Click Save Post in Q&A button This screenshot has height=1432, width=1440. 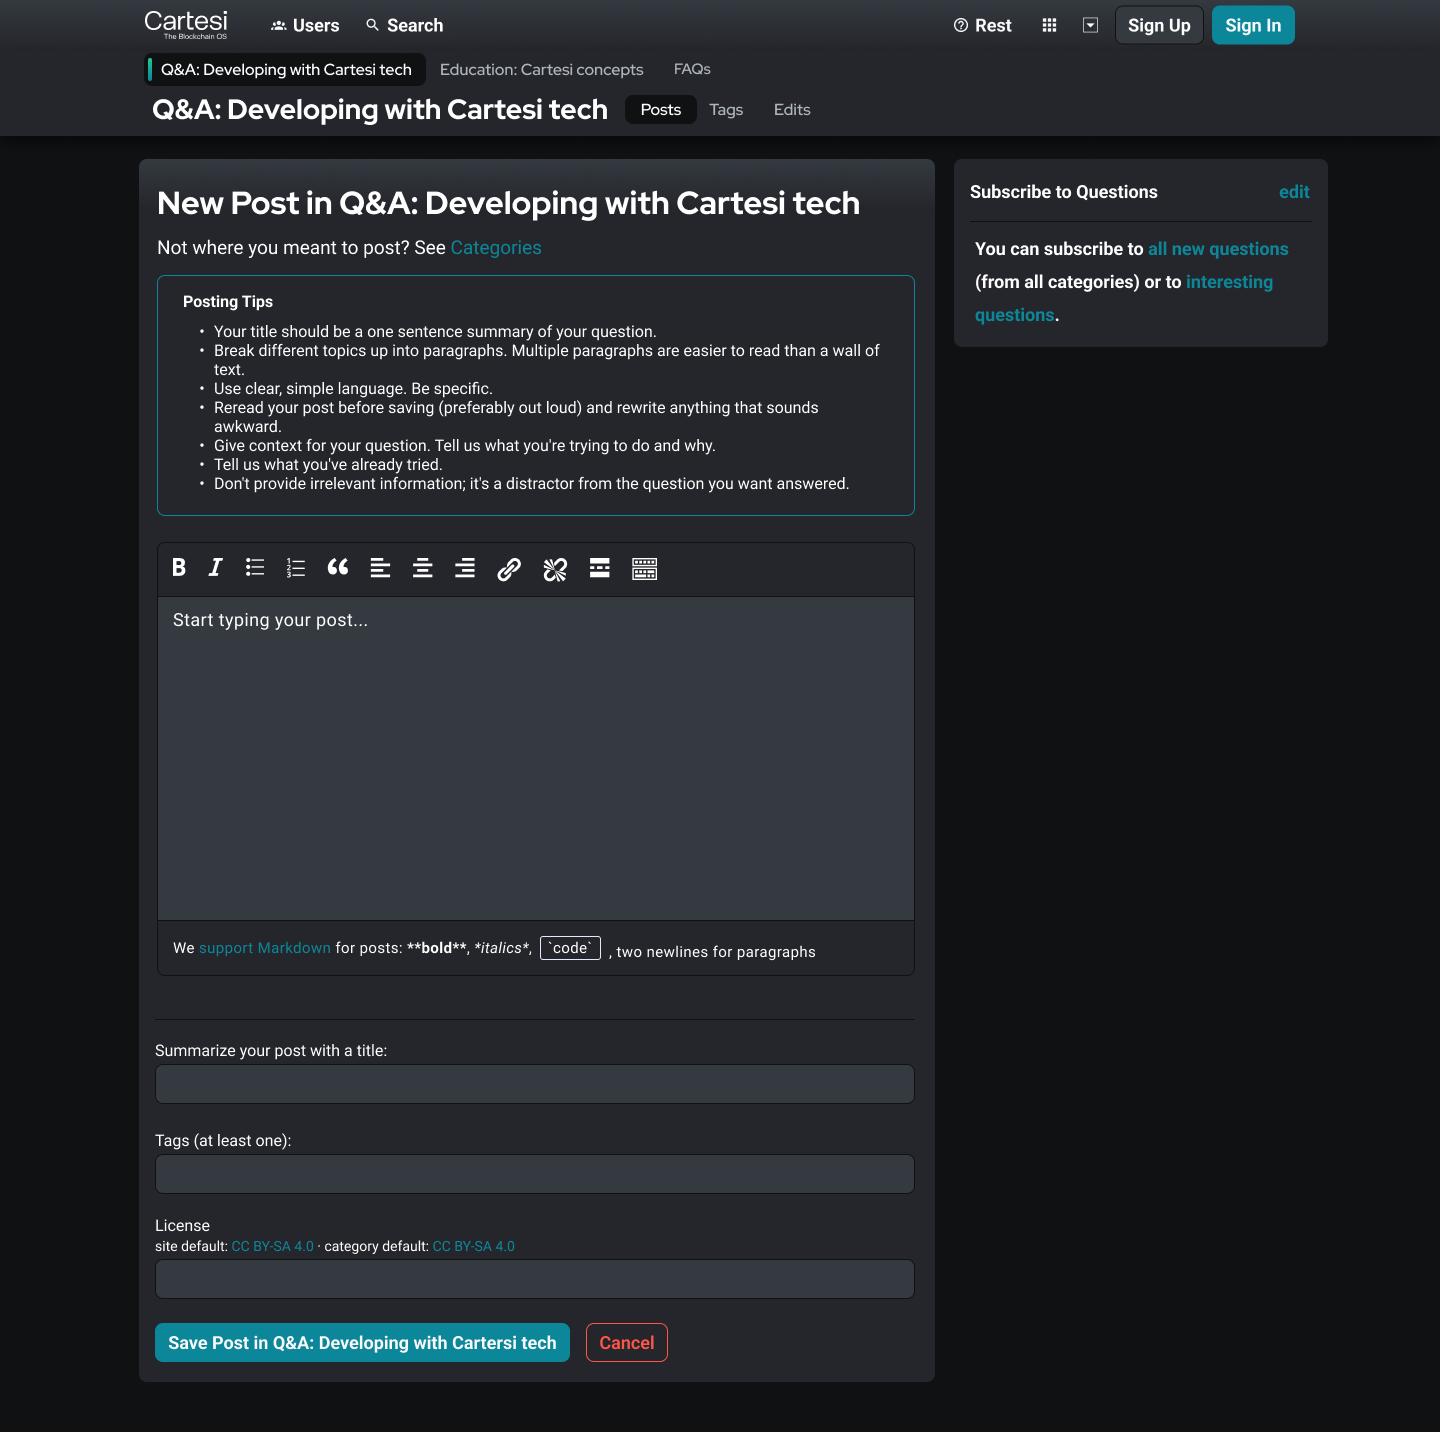coord(362,1343)
